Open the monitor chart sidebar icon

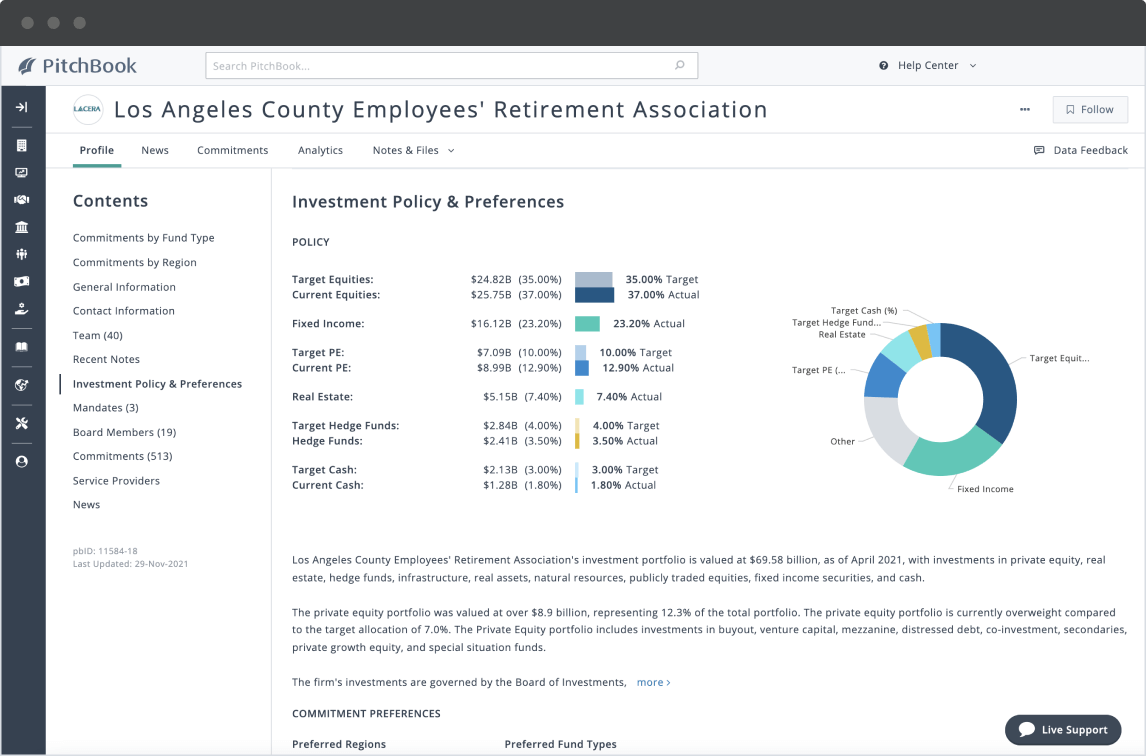[22, 173]
